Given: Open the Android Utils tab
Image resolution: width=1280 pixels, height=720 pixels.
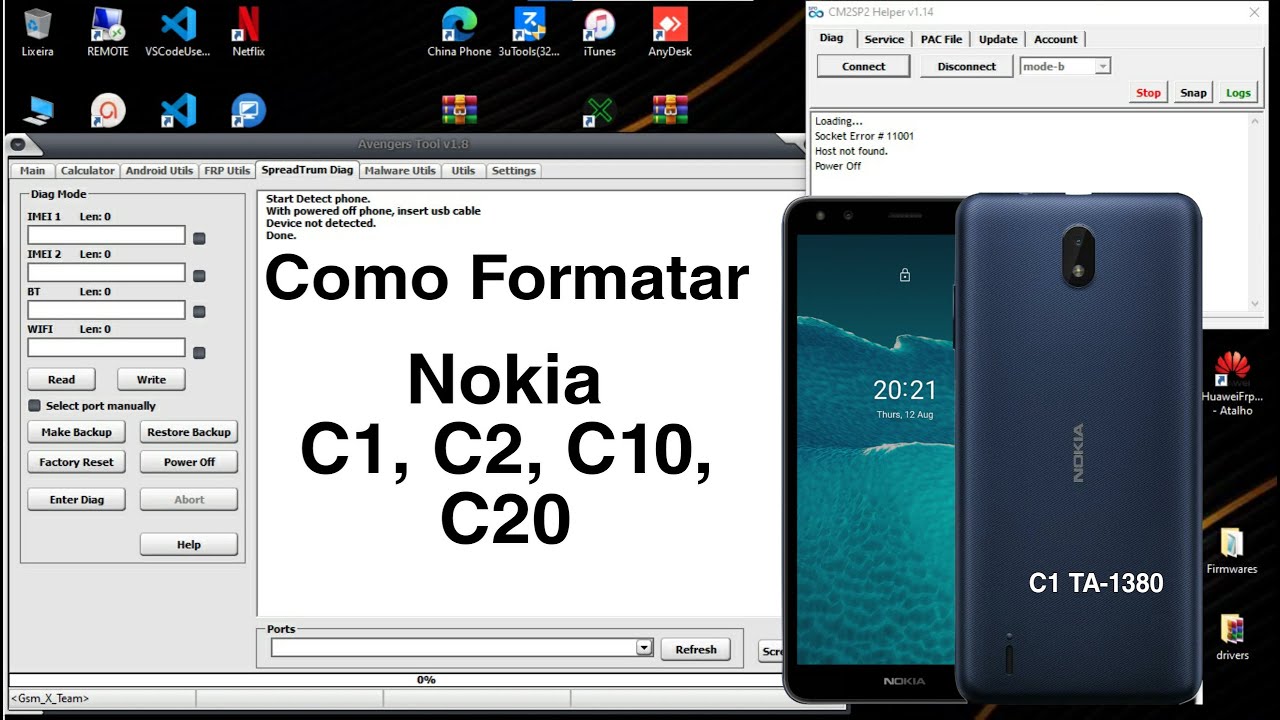Looking at the screenshot, I should (159, 171).
